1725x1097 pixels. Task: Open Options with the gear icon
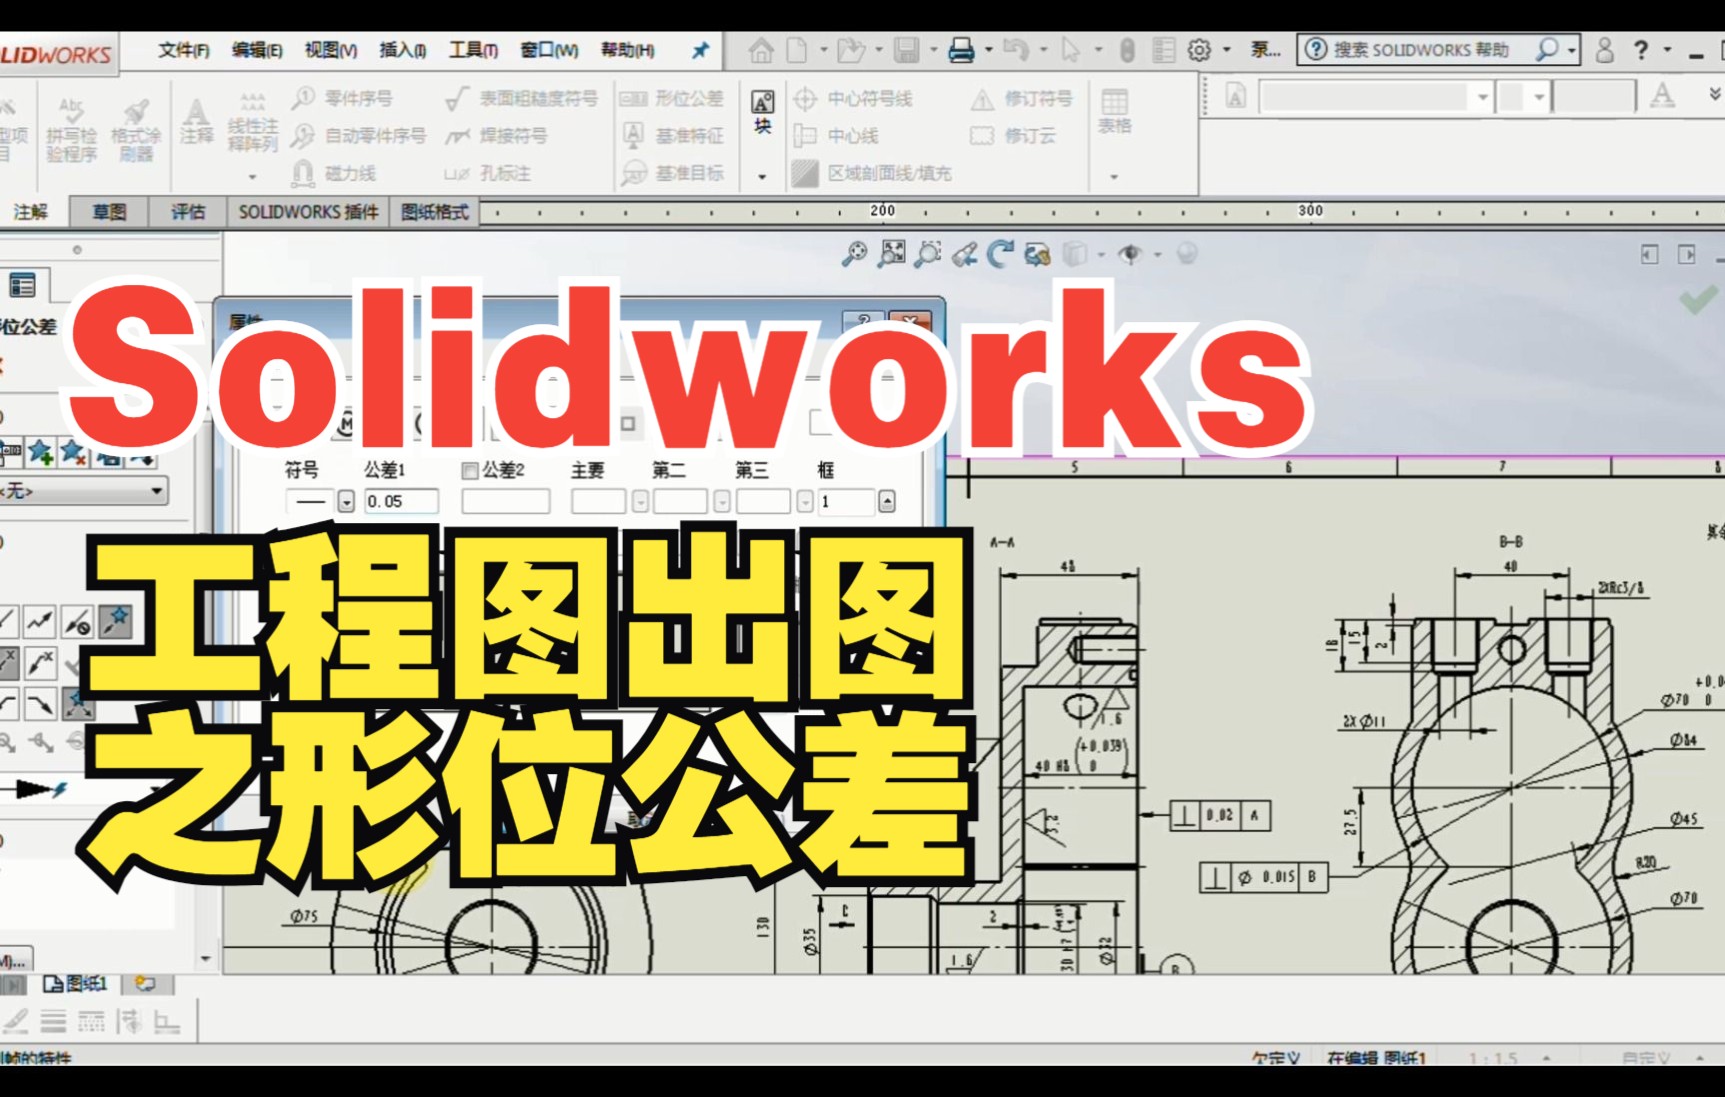[x=1198, y=50]
